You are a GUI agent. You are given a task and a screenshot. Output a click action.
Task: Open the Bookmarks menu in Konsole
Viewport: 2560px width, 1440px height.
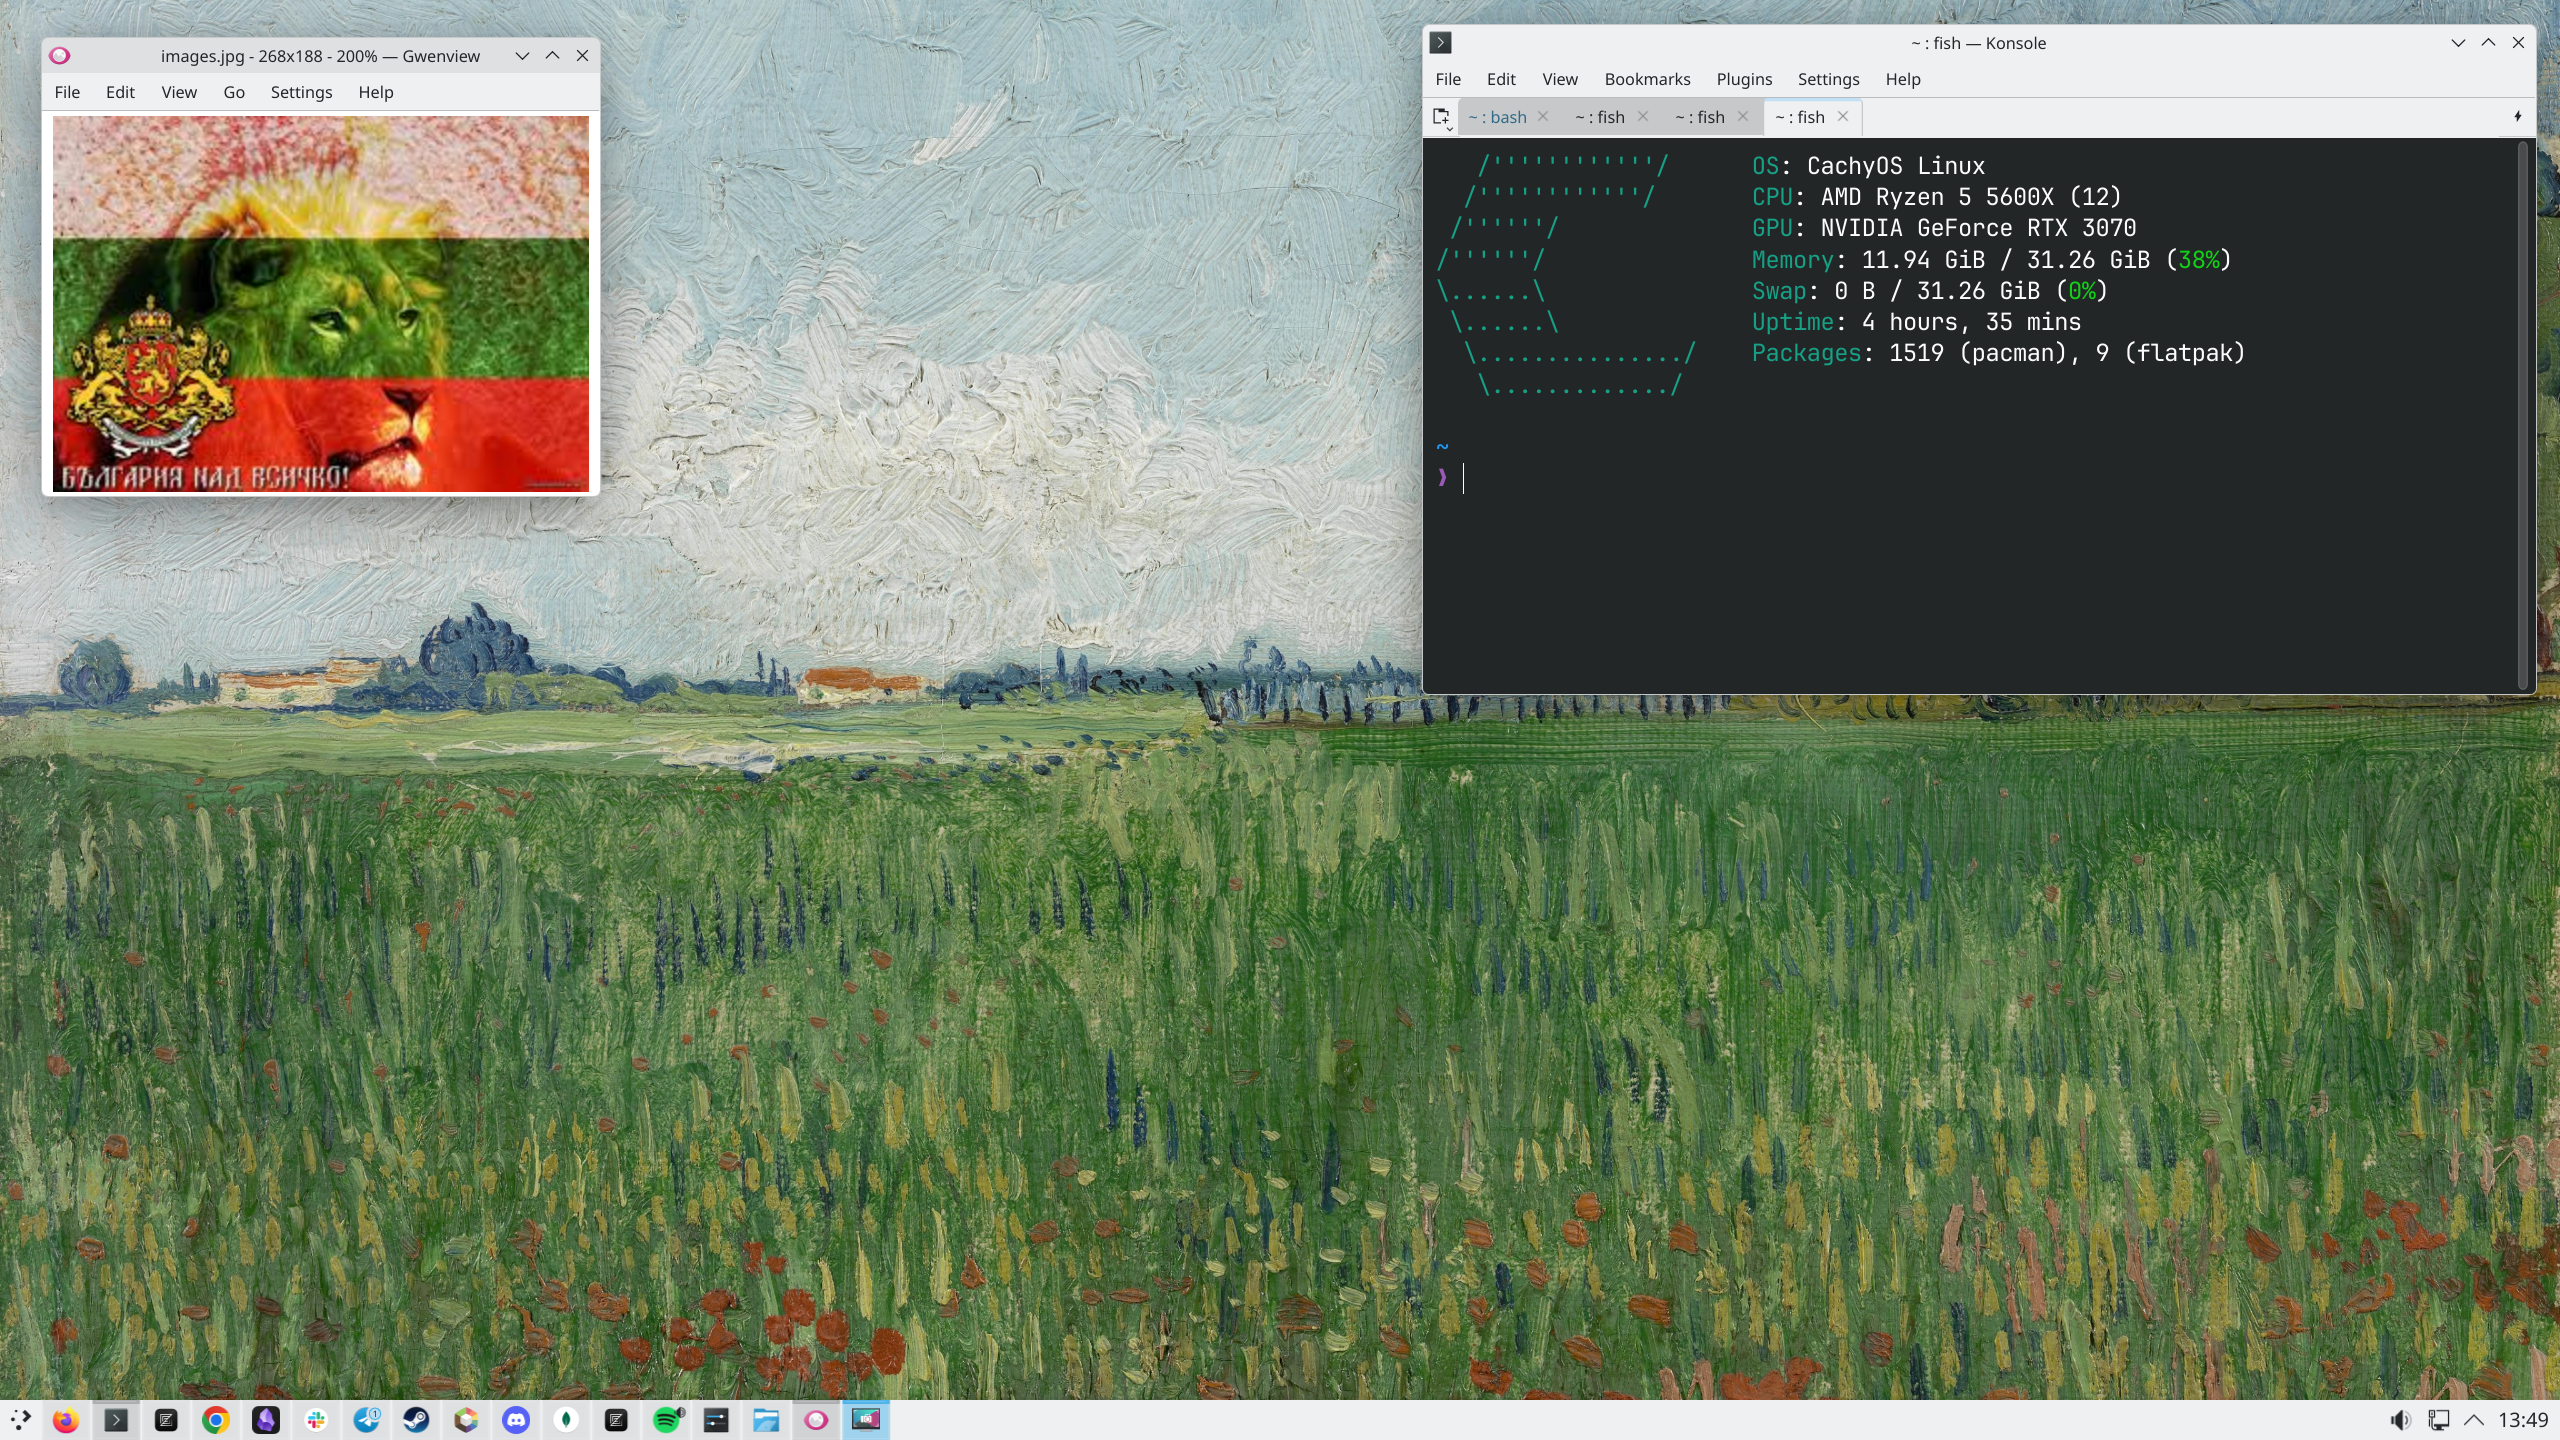1646,79
